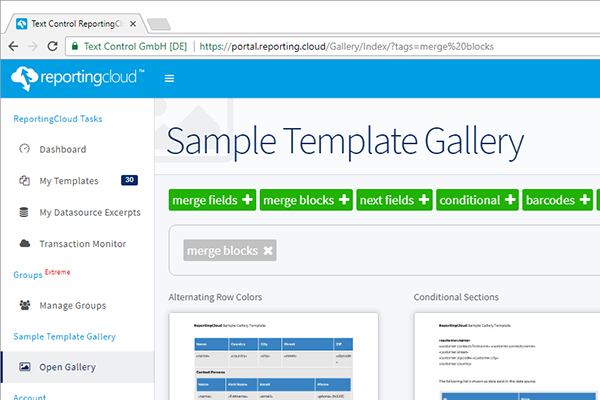Add the next fields tag filter
This screenshot has width=600, height=400.
point(395,200)
